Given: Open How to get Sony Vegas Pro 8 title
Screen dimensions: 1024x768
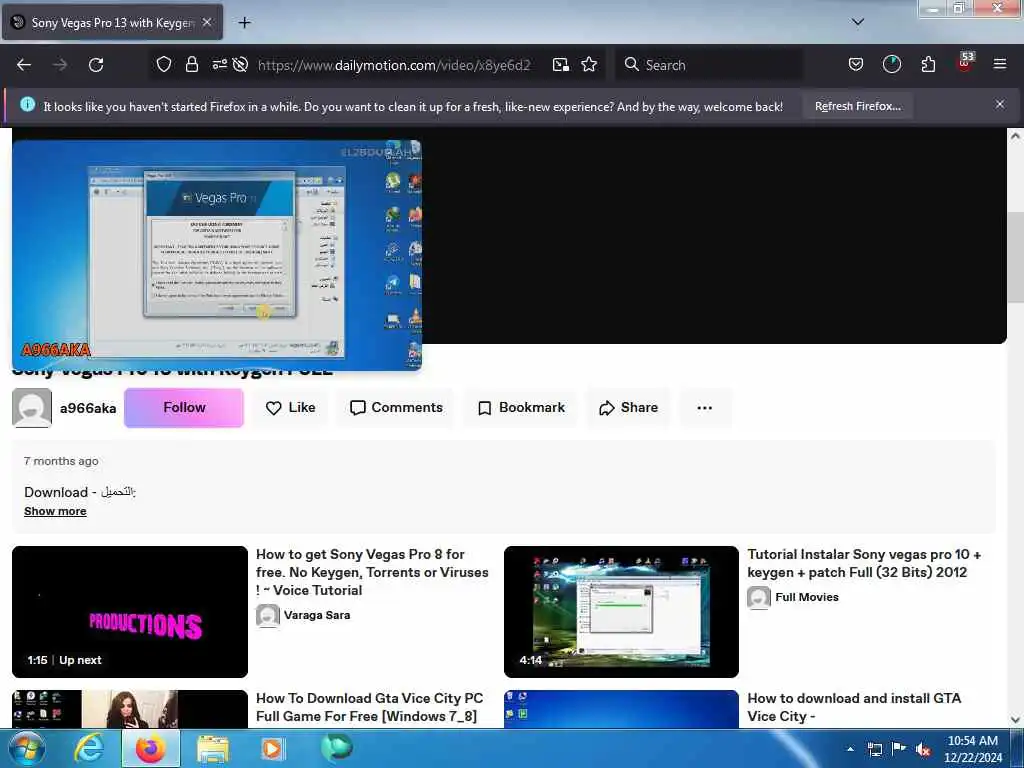Looking at the screenshot, I should coord(372,572).
